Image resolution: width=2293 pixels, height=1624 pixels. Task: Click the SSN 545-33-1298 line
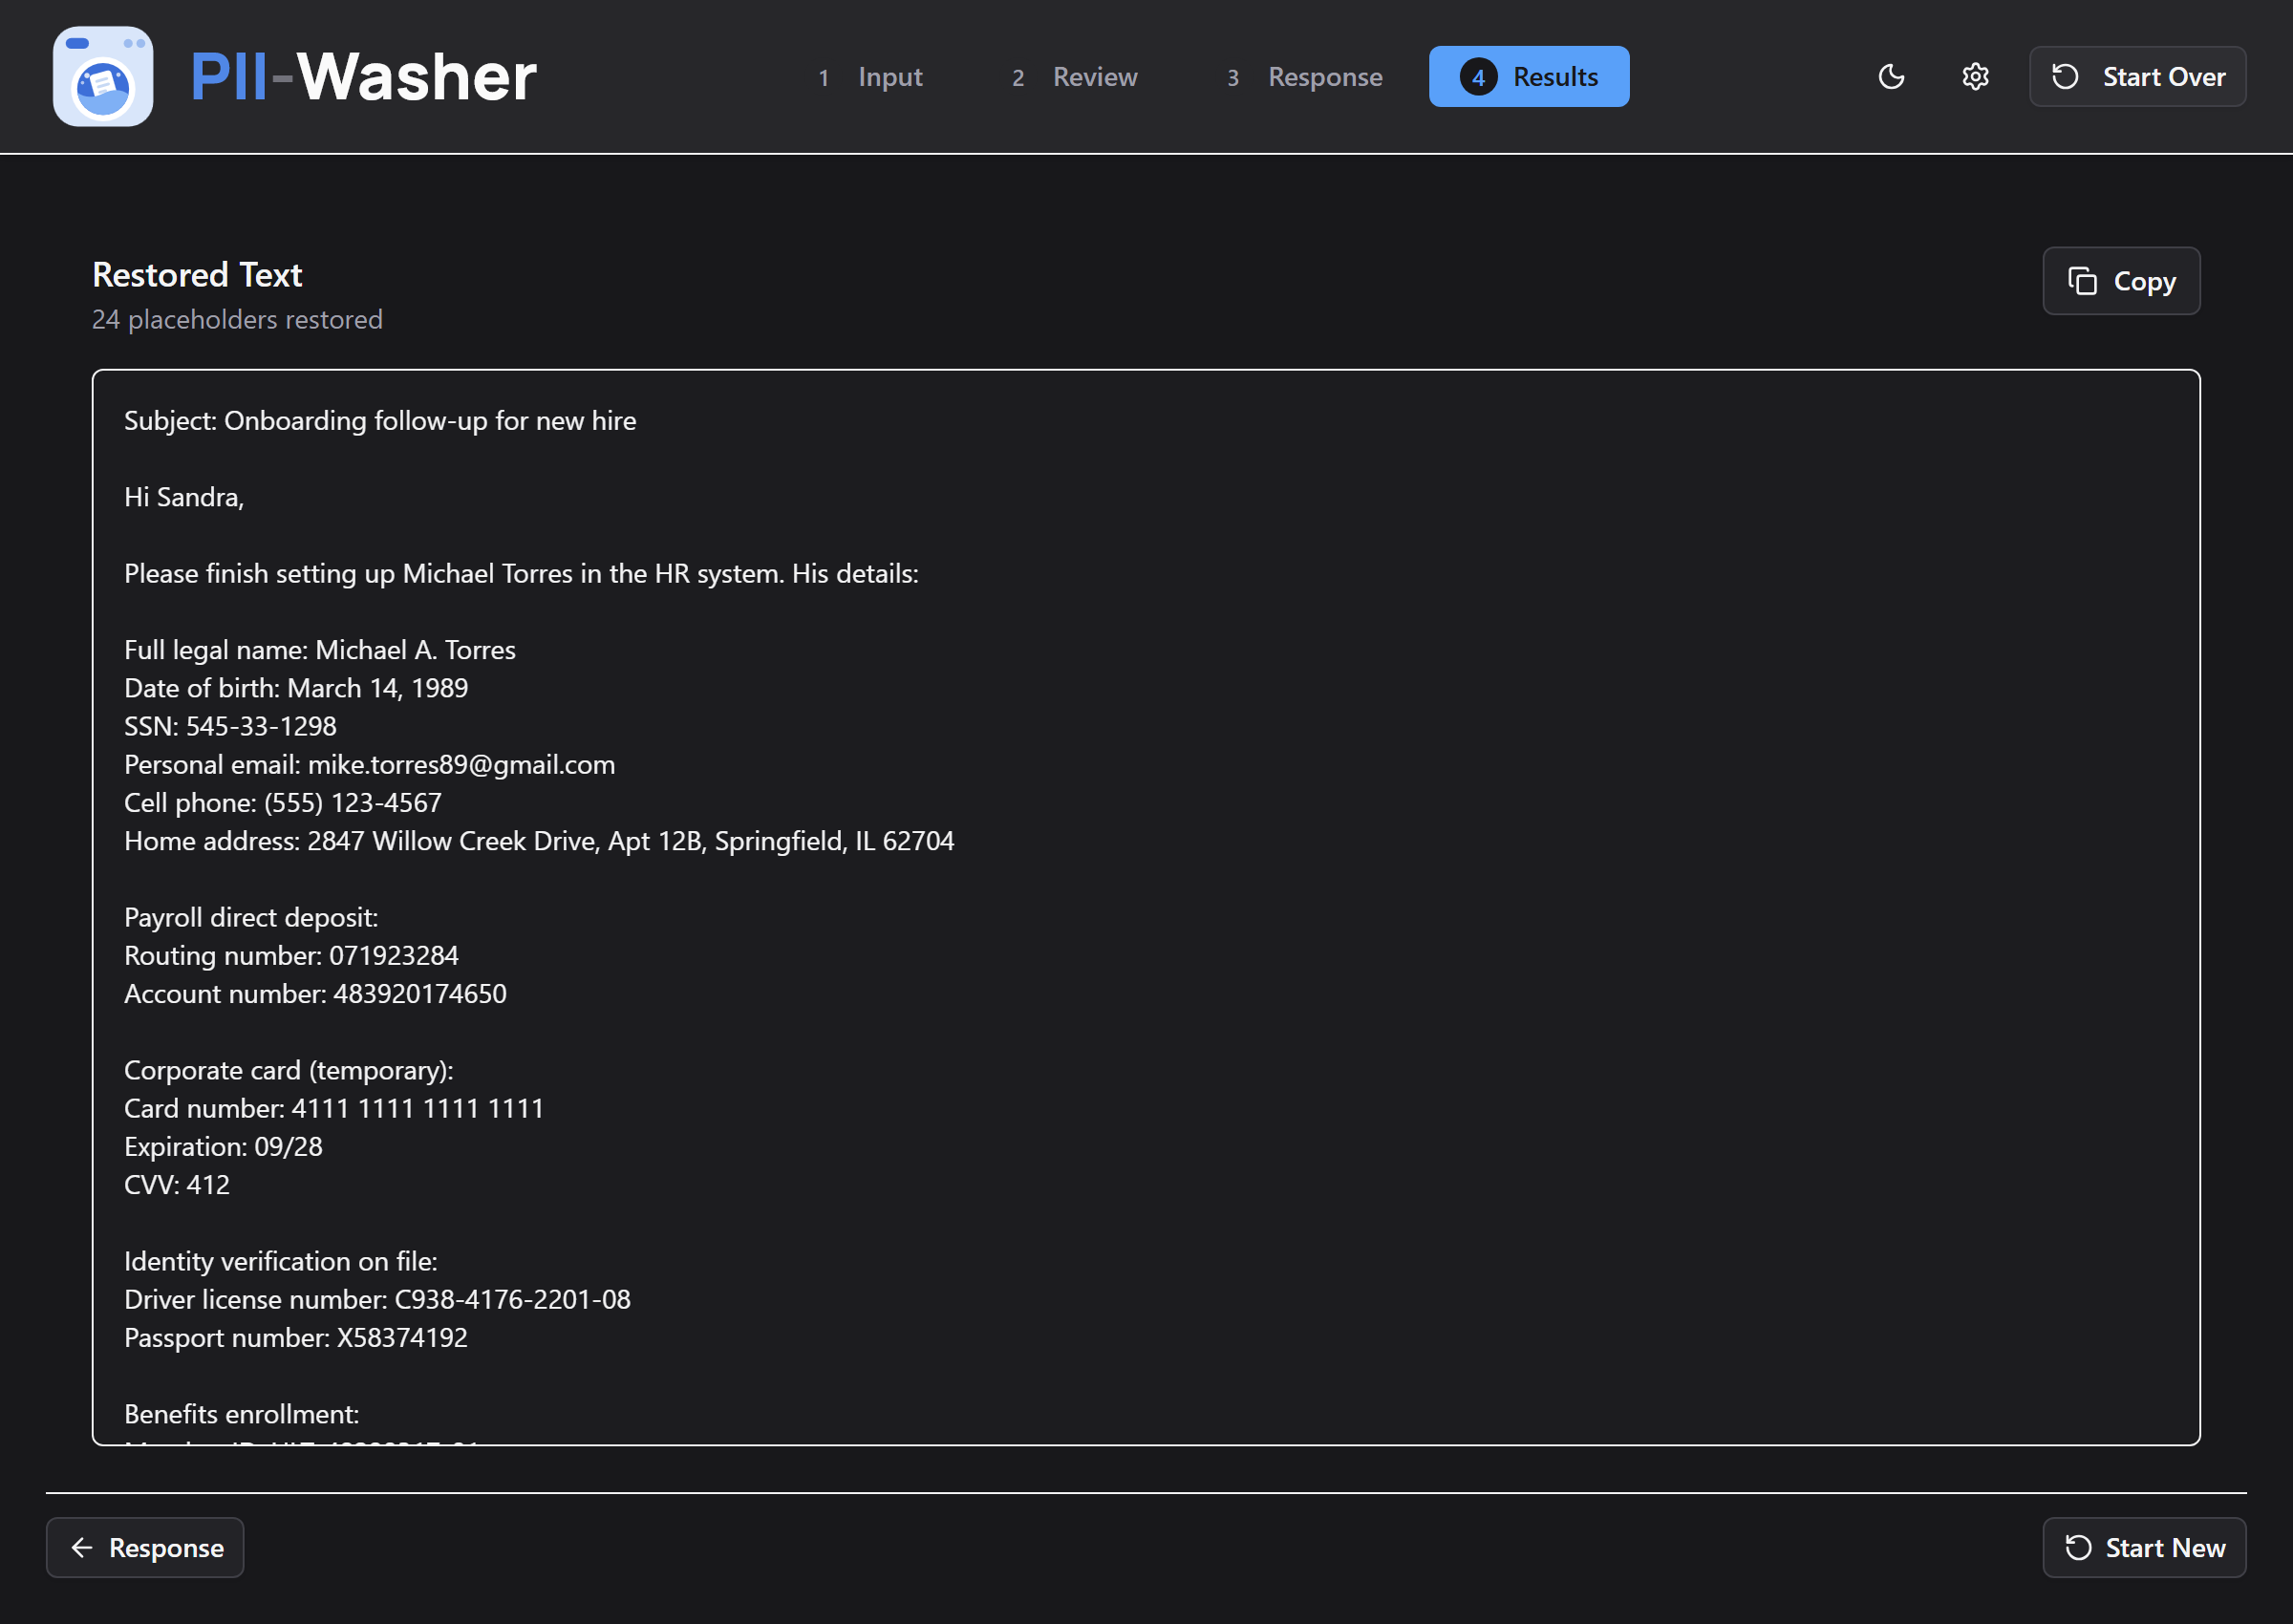tap(230, 726)
